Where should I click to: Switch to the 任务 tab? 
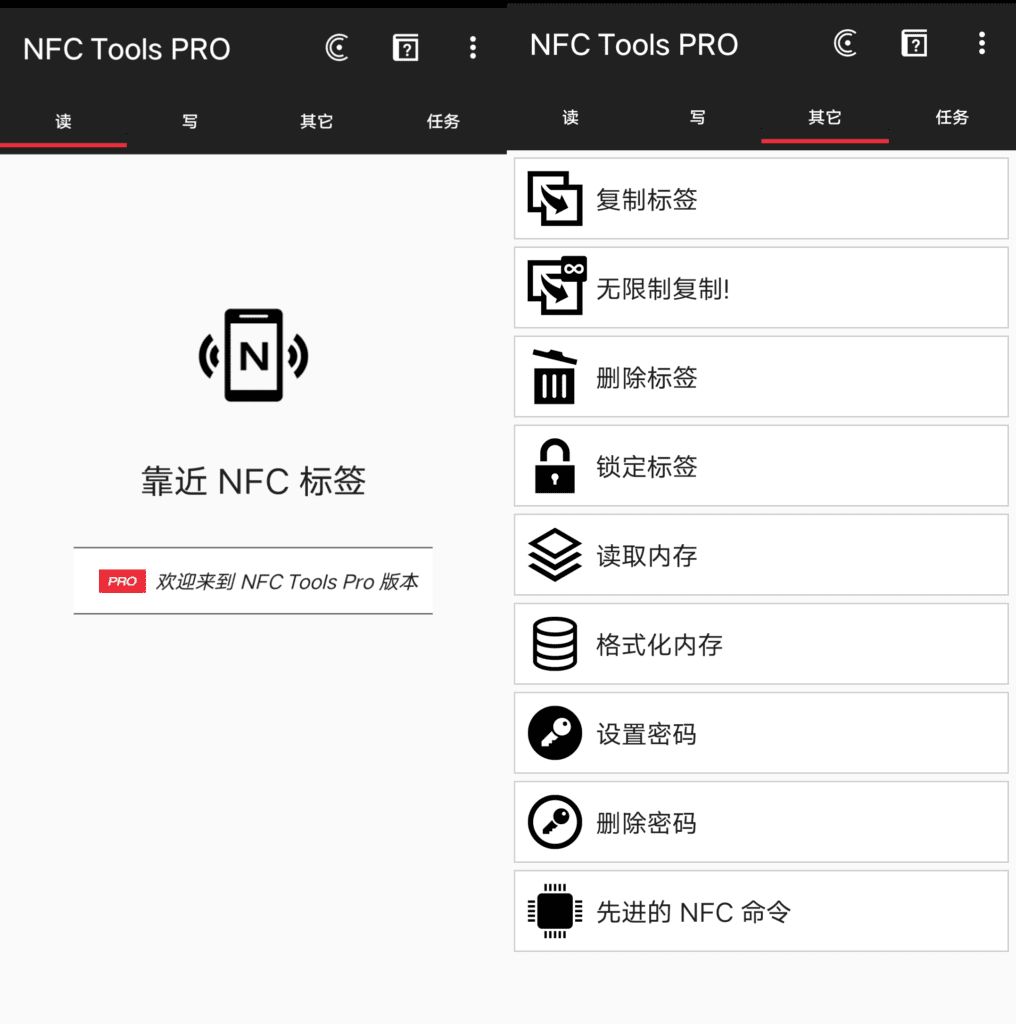click(952, 118)
